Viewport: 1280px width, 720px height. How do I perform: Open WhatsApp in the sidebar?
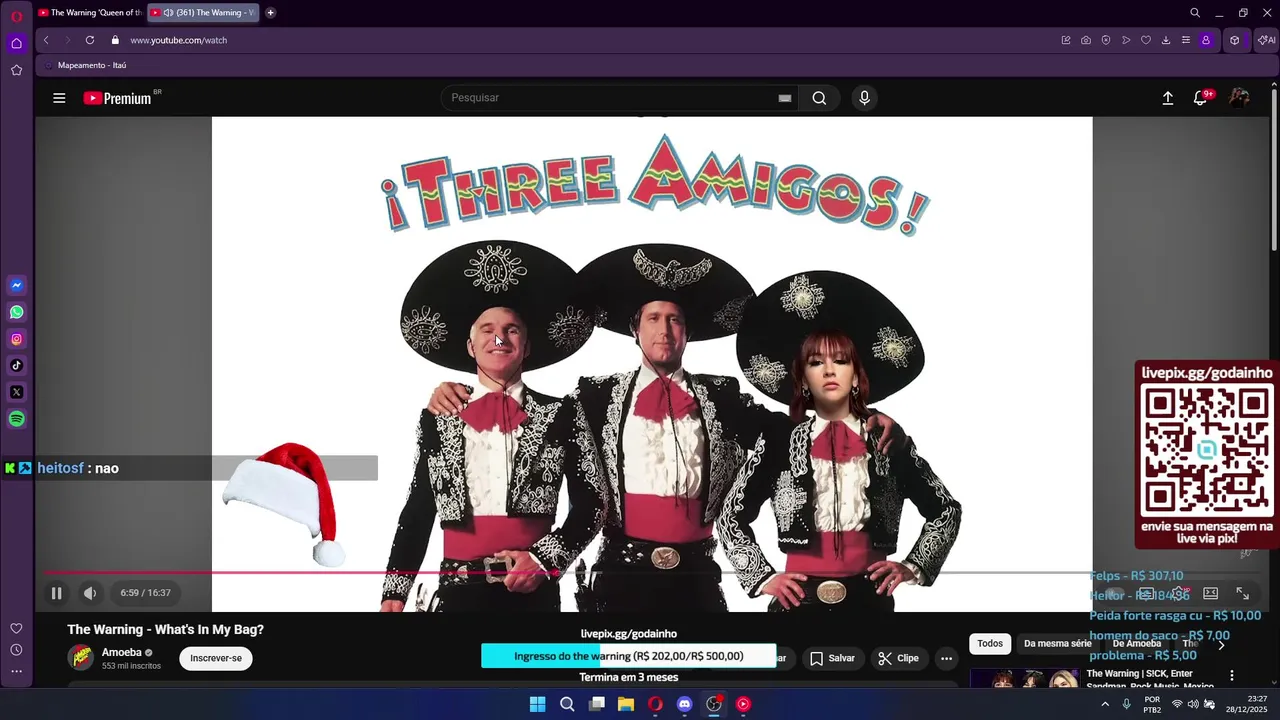tap(16, 312)
